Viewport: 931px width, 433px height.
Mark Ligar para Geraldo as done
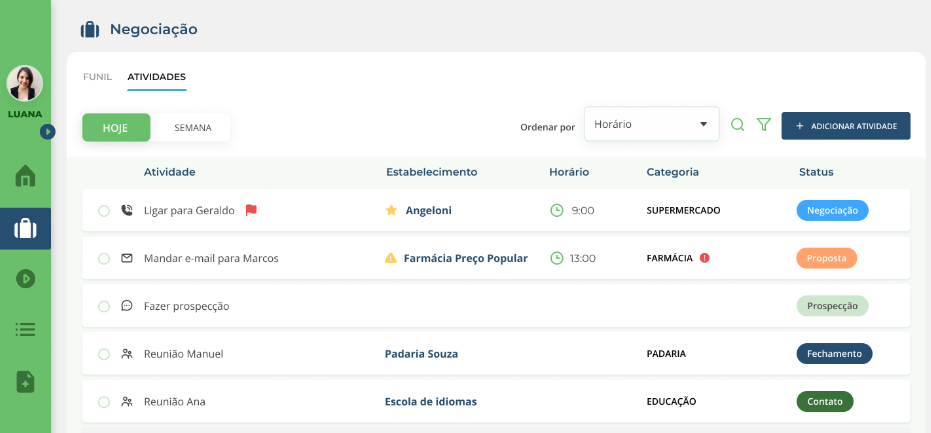point(104,211)
